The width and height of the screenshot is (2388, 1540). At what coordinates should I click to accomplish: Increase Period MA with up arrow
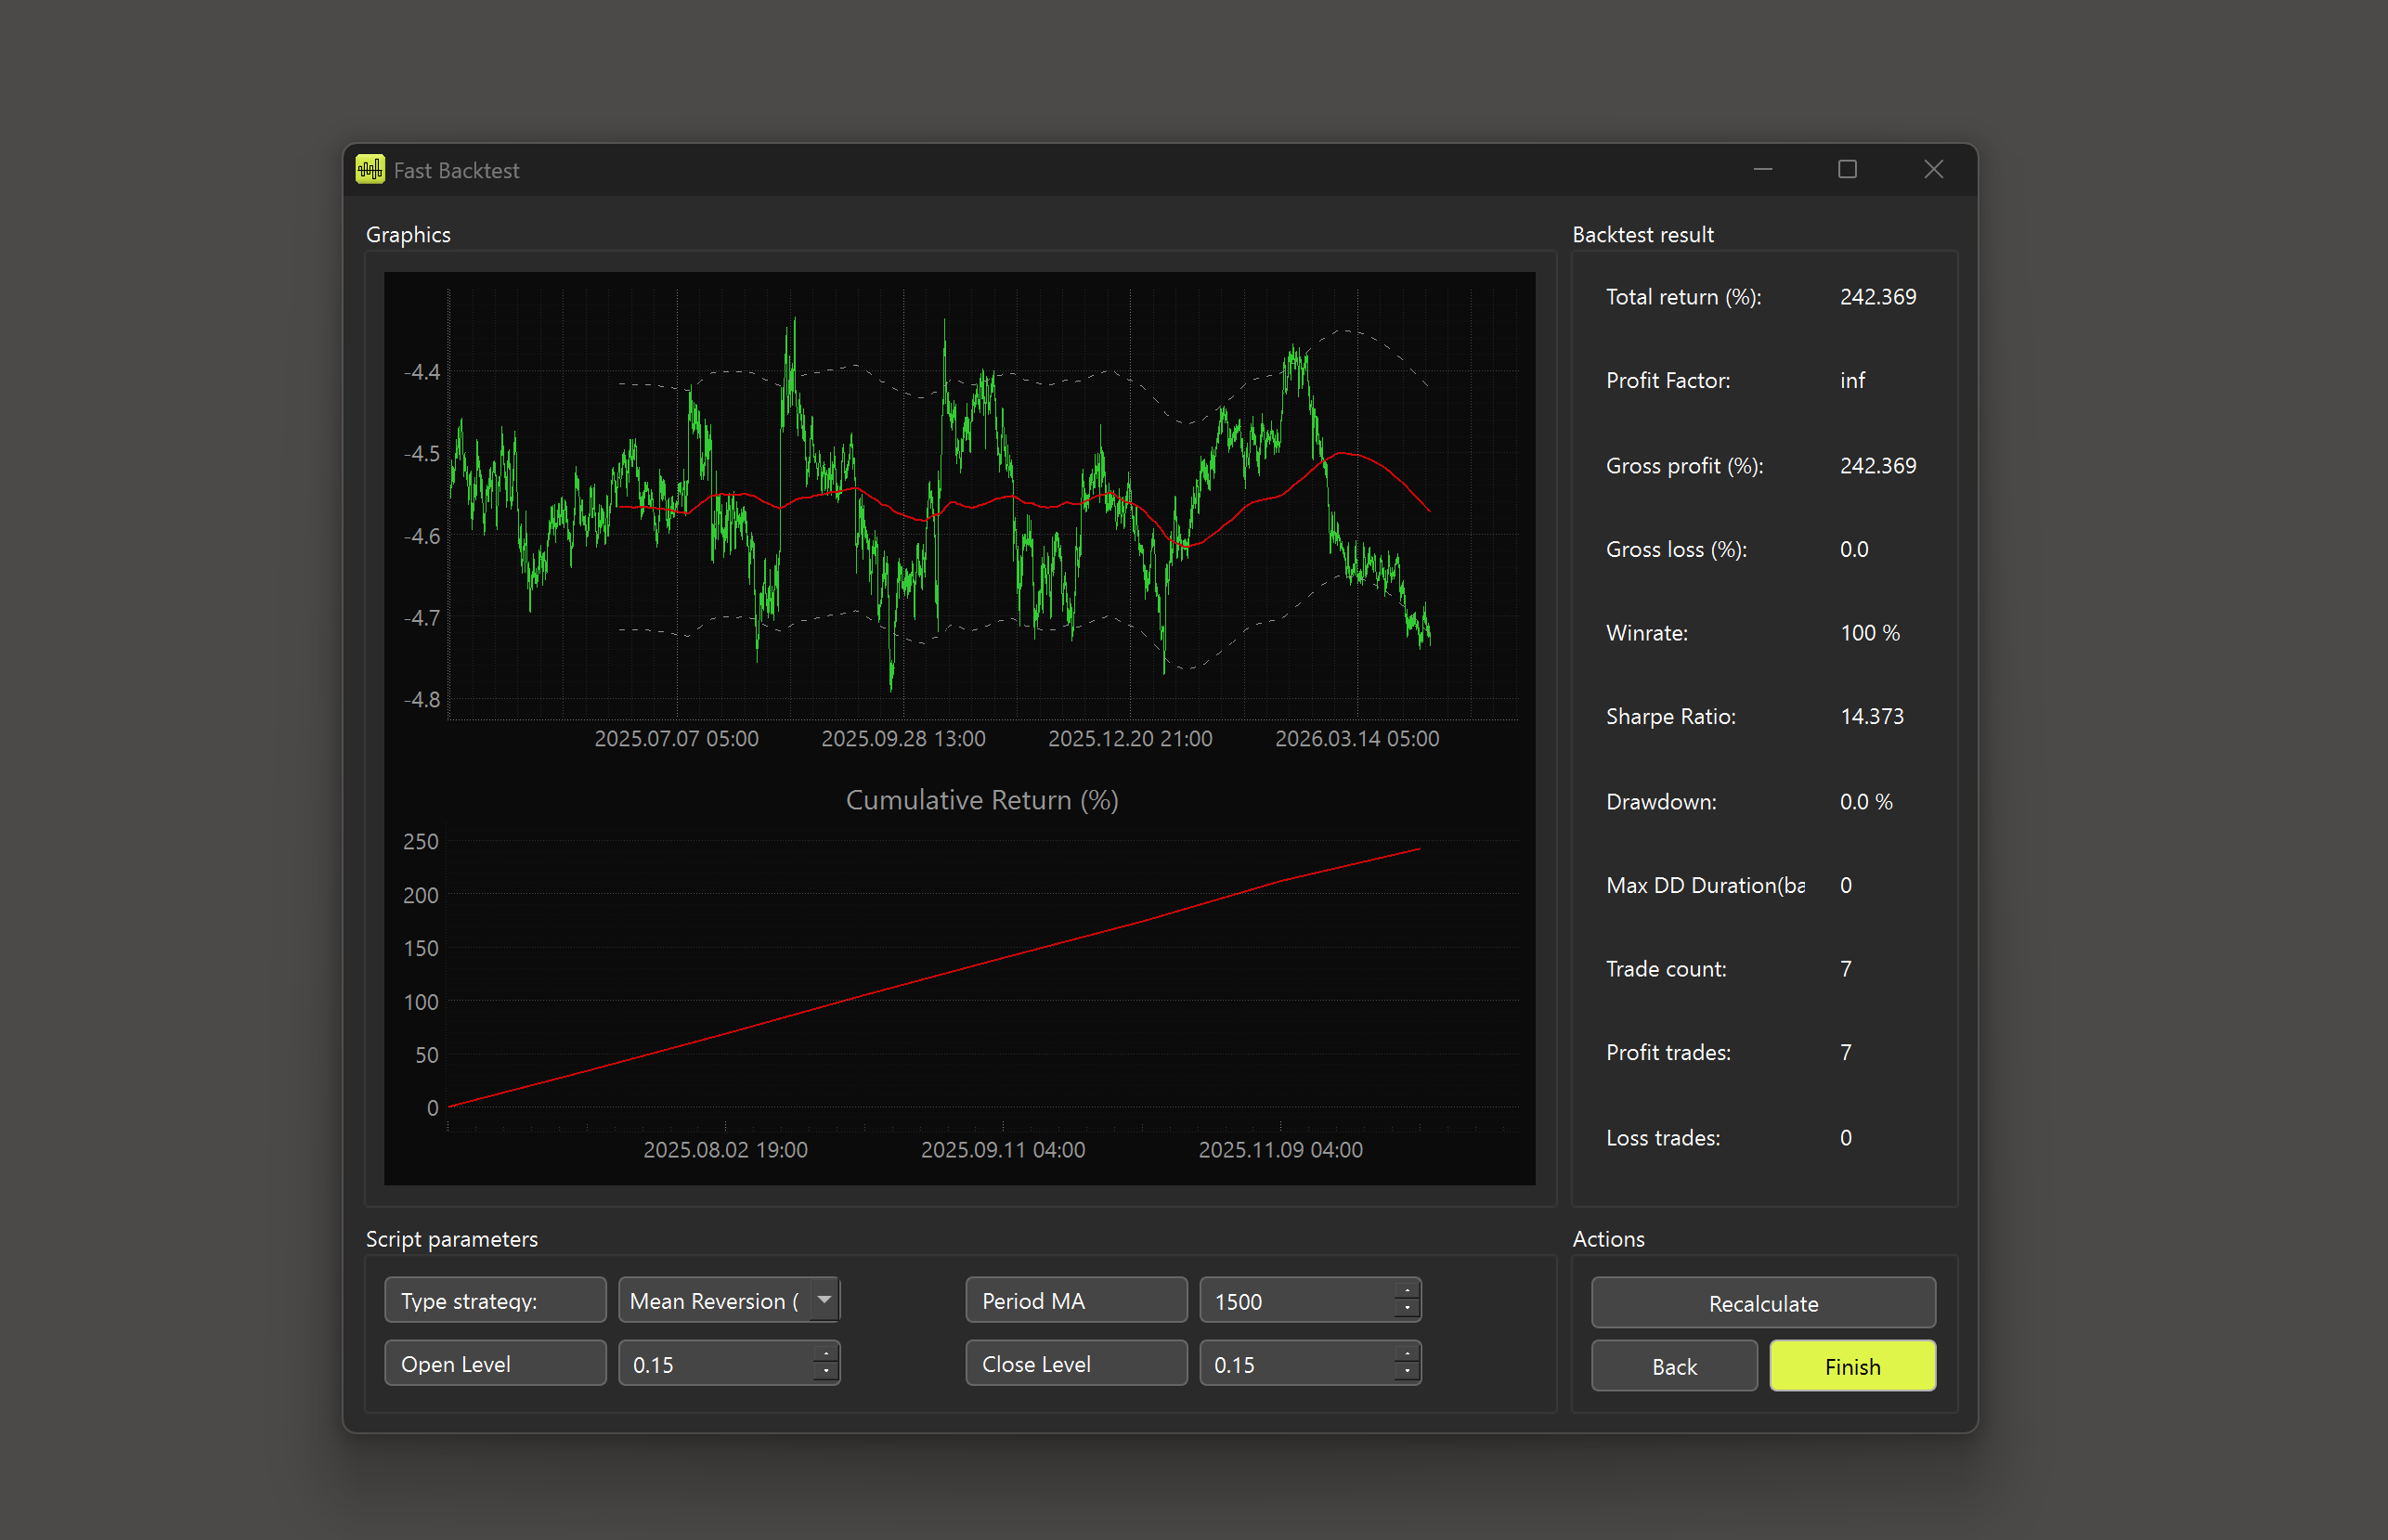1407,1291
